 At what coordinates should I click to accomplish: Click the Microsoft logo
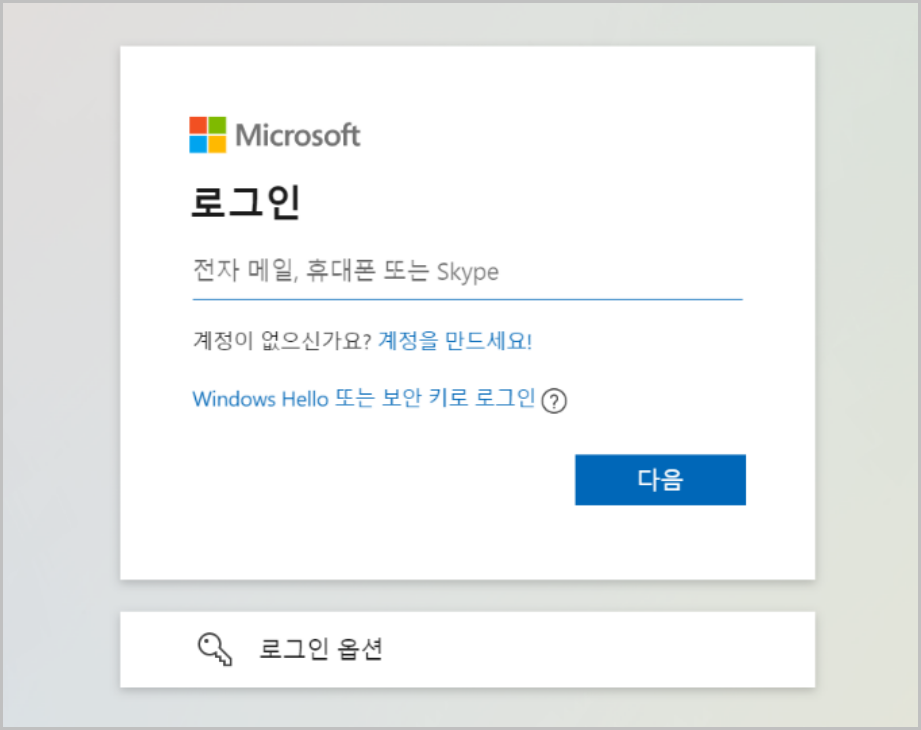274,135
